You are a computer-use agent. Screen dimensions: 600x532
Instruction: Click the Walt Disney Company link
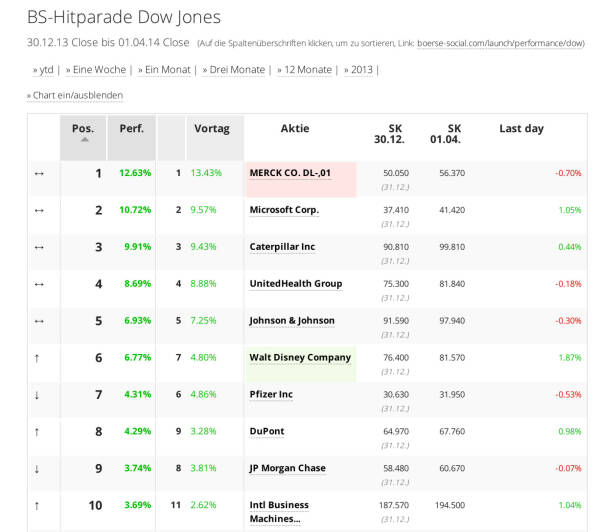pos(300,357)
